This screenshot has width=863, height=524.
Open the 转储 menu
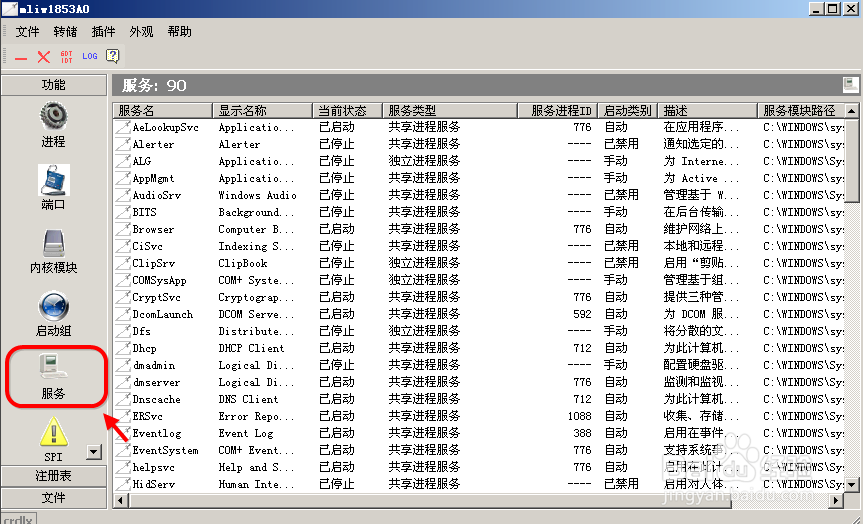tap(65, 32)
